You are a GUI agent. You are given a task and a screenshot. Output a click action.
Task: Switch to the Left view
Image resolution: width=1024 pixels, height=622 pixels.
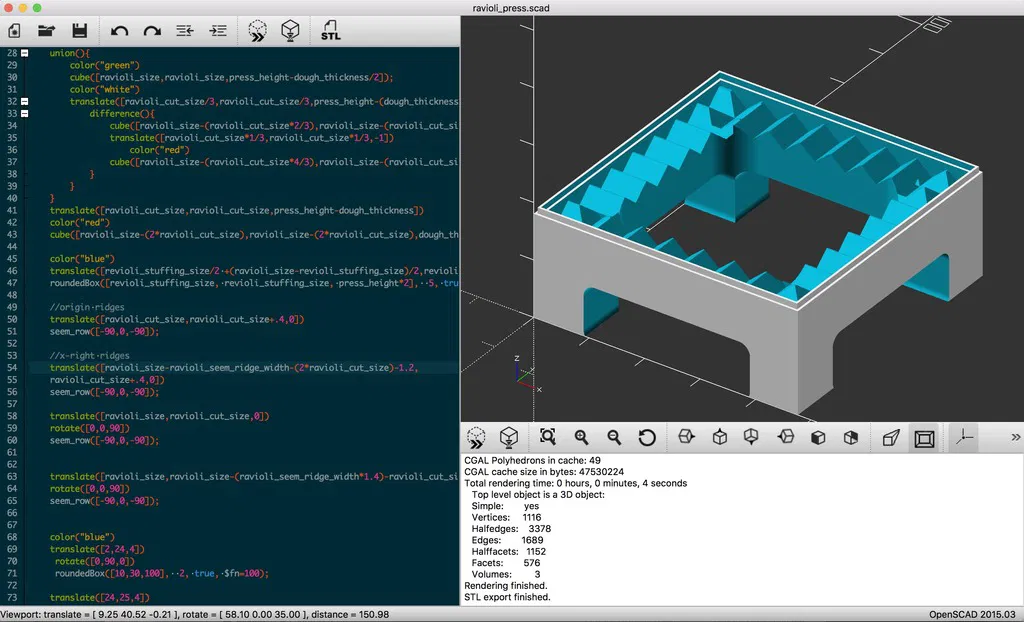(786, 436)
